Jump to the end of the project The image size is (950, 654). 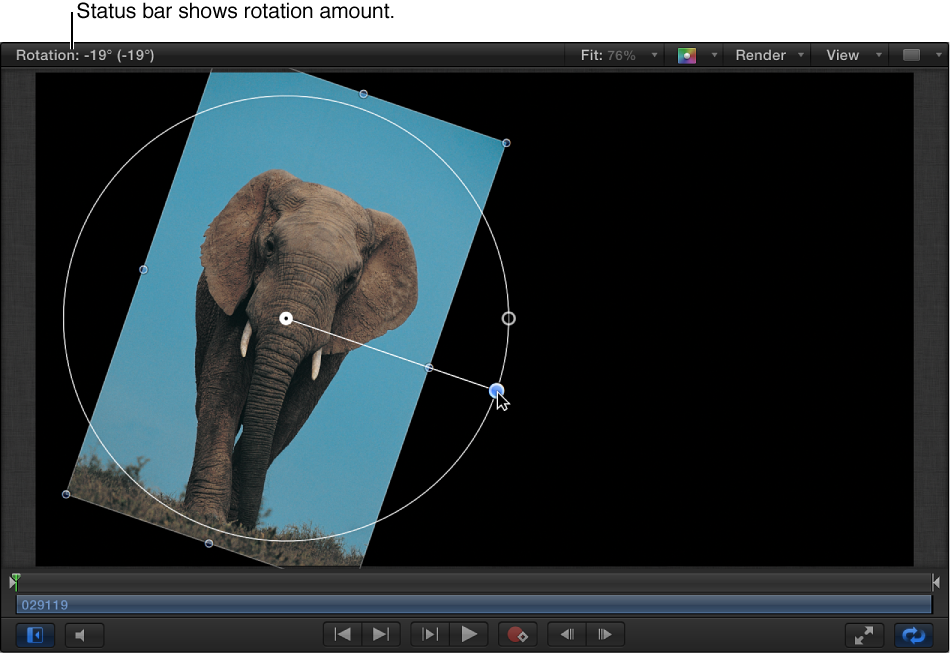pyautogui.click(x=380, y=634)
